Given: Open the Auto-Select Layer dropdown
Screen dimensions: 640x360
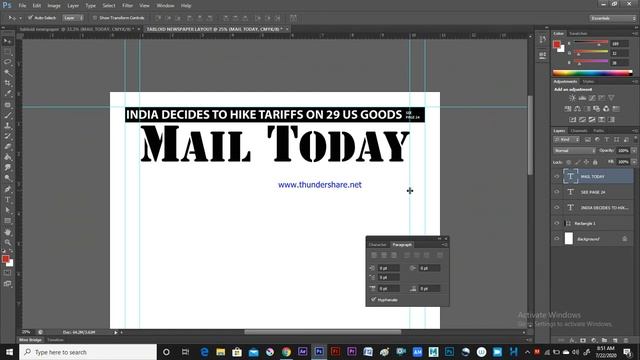Looking at the screenshot, I should [73, 18].
